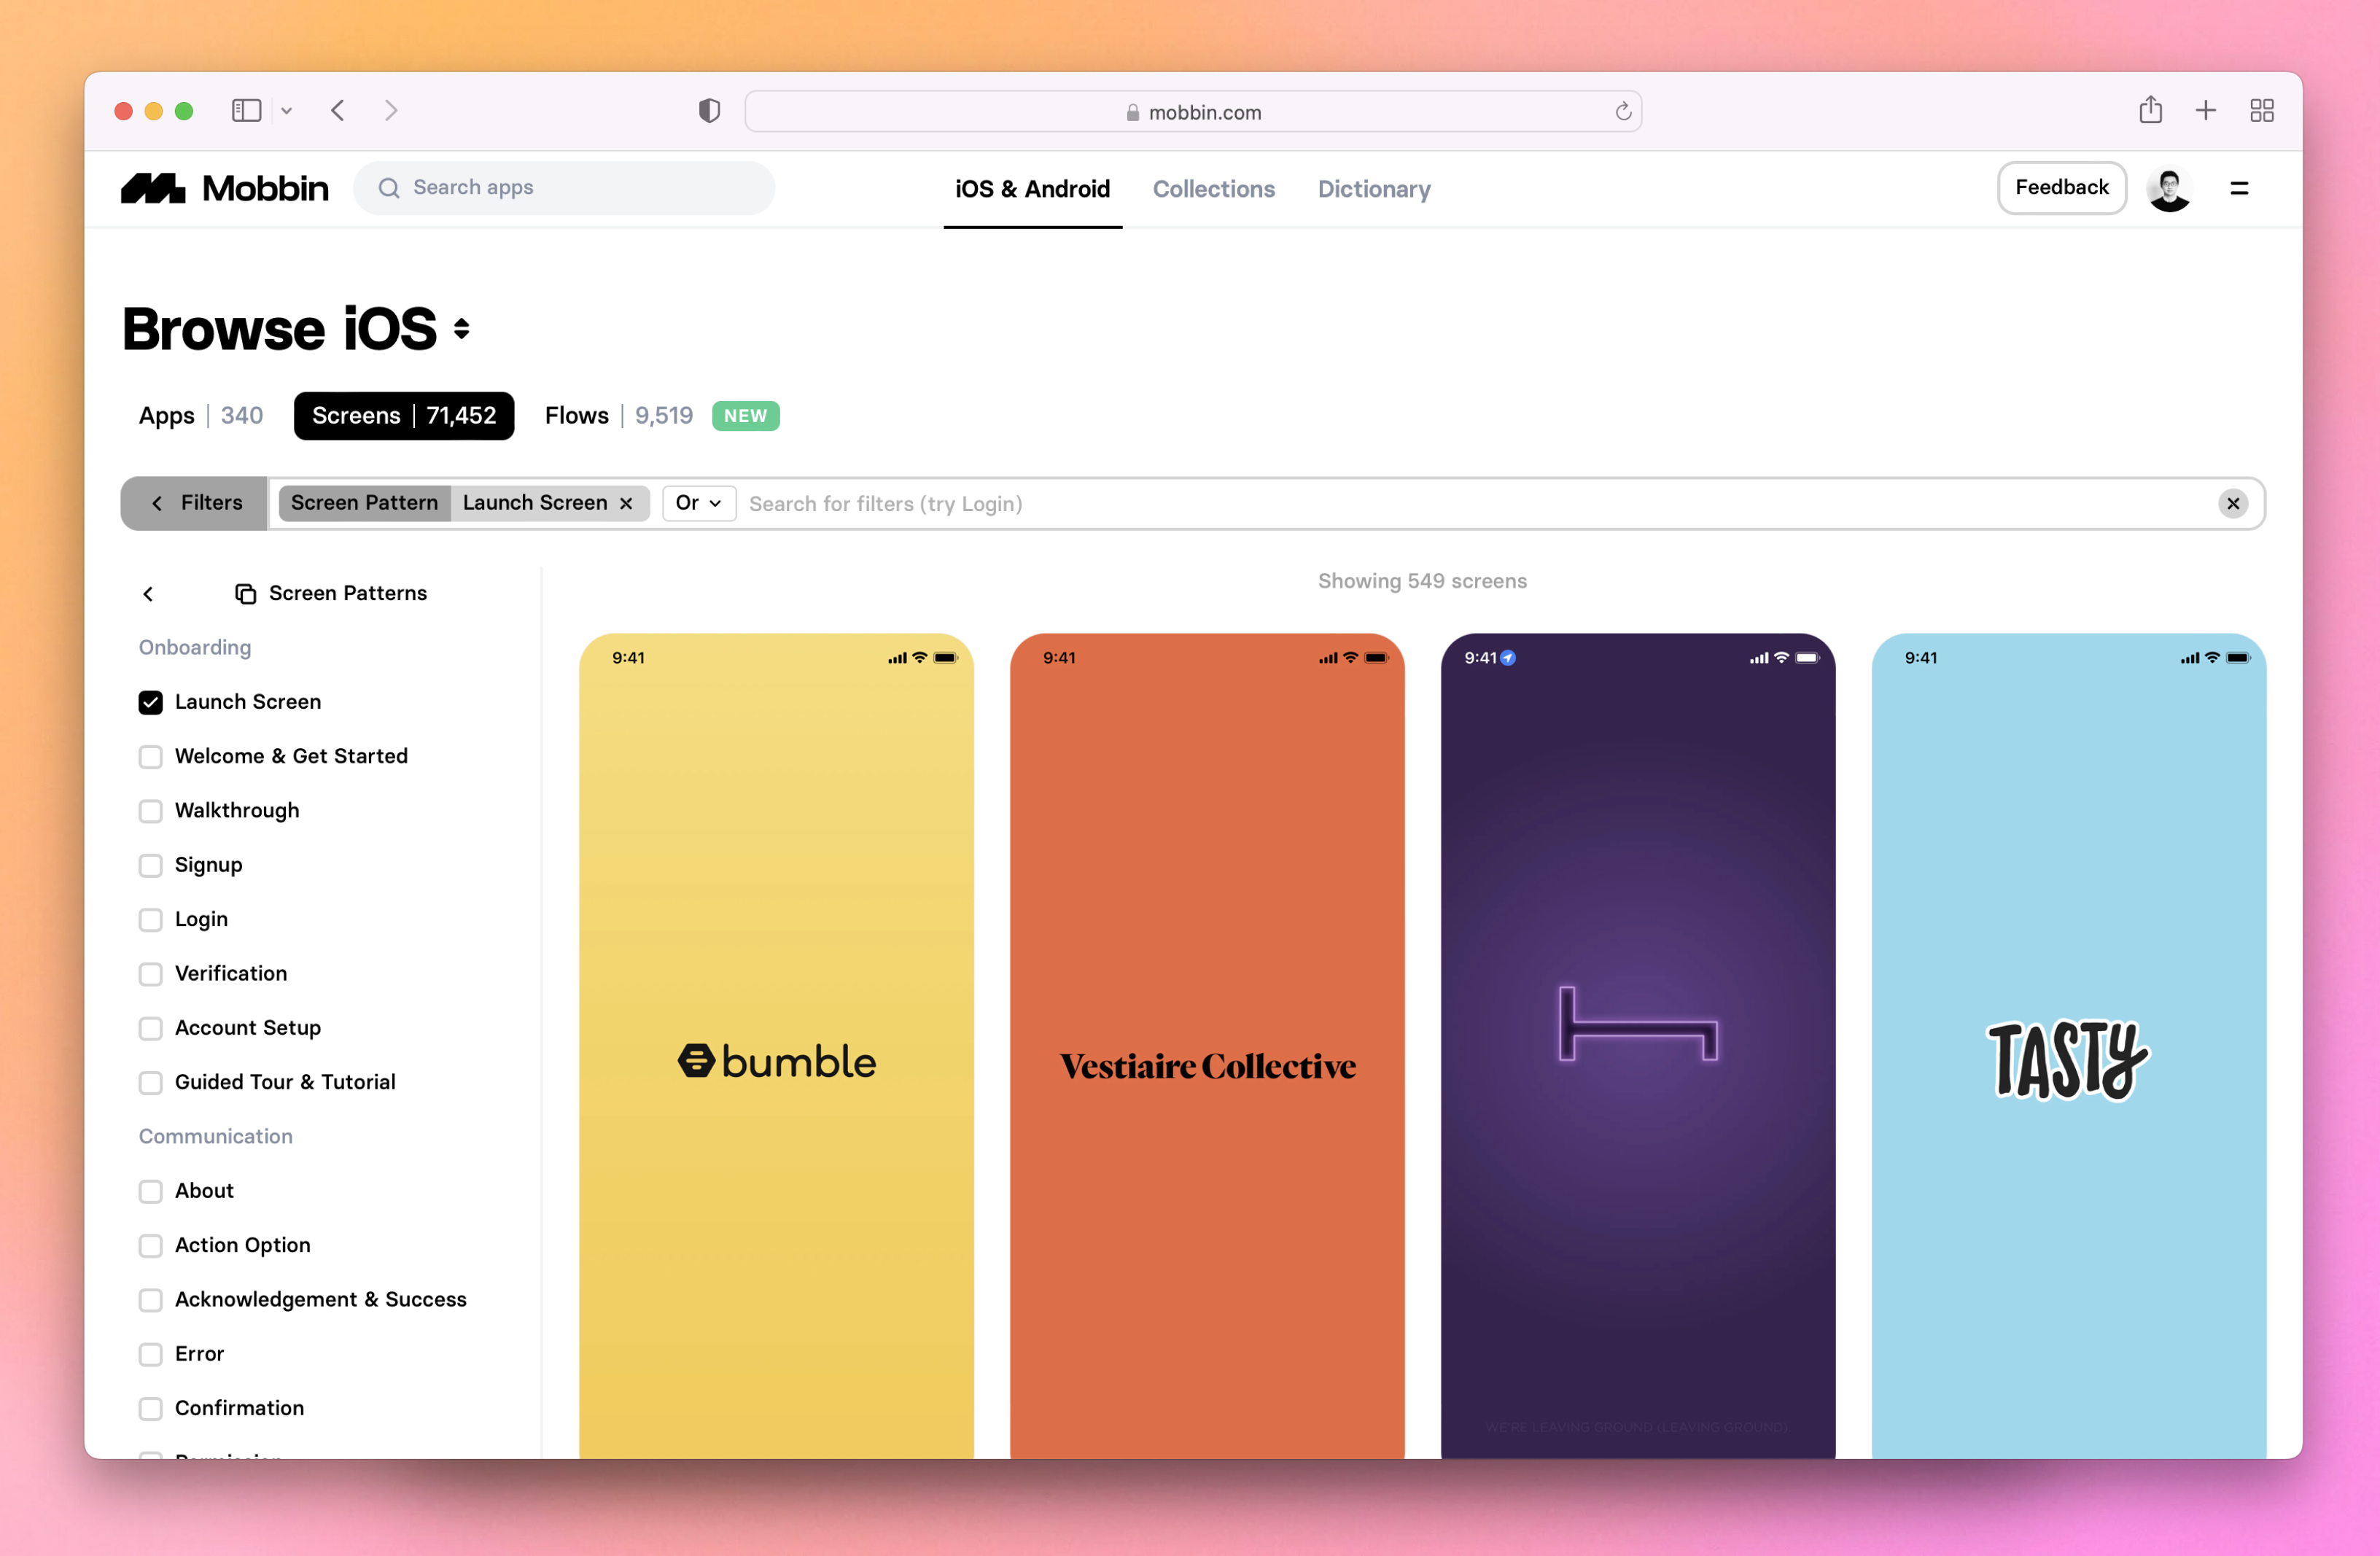Collapse the Filters panel

pyautogui.click(x=195, y=503)
